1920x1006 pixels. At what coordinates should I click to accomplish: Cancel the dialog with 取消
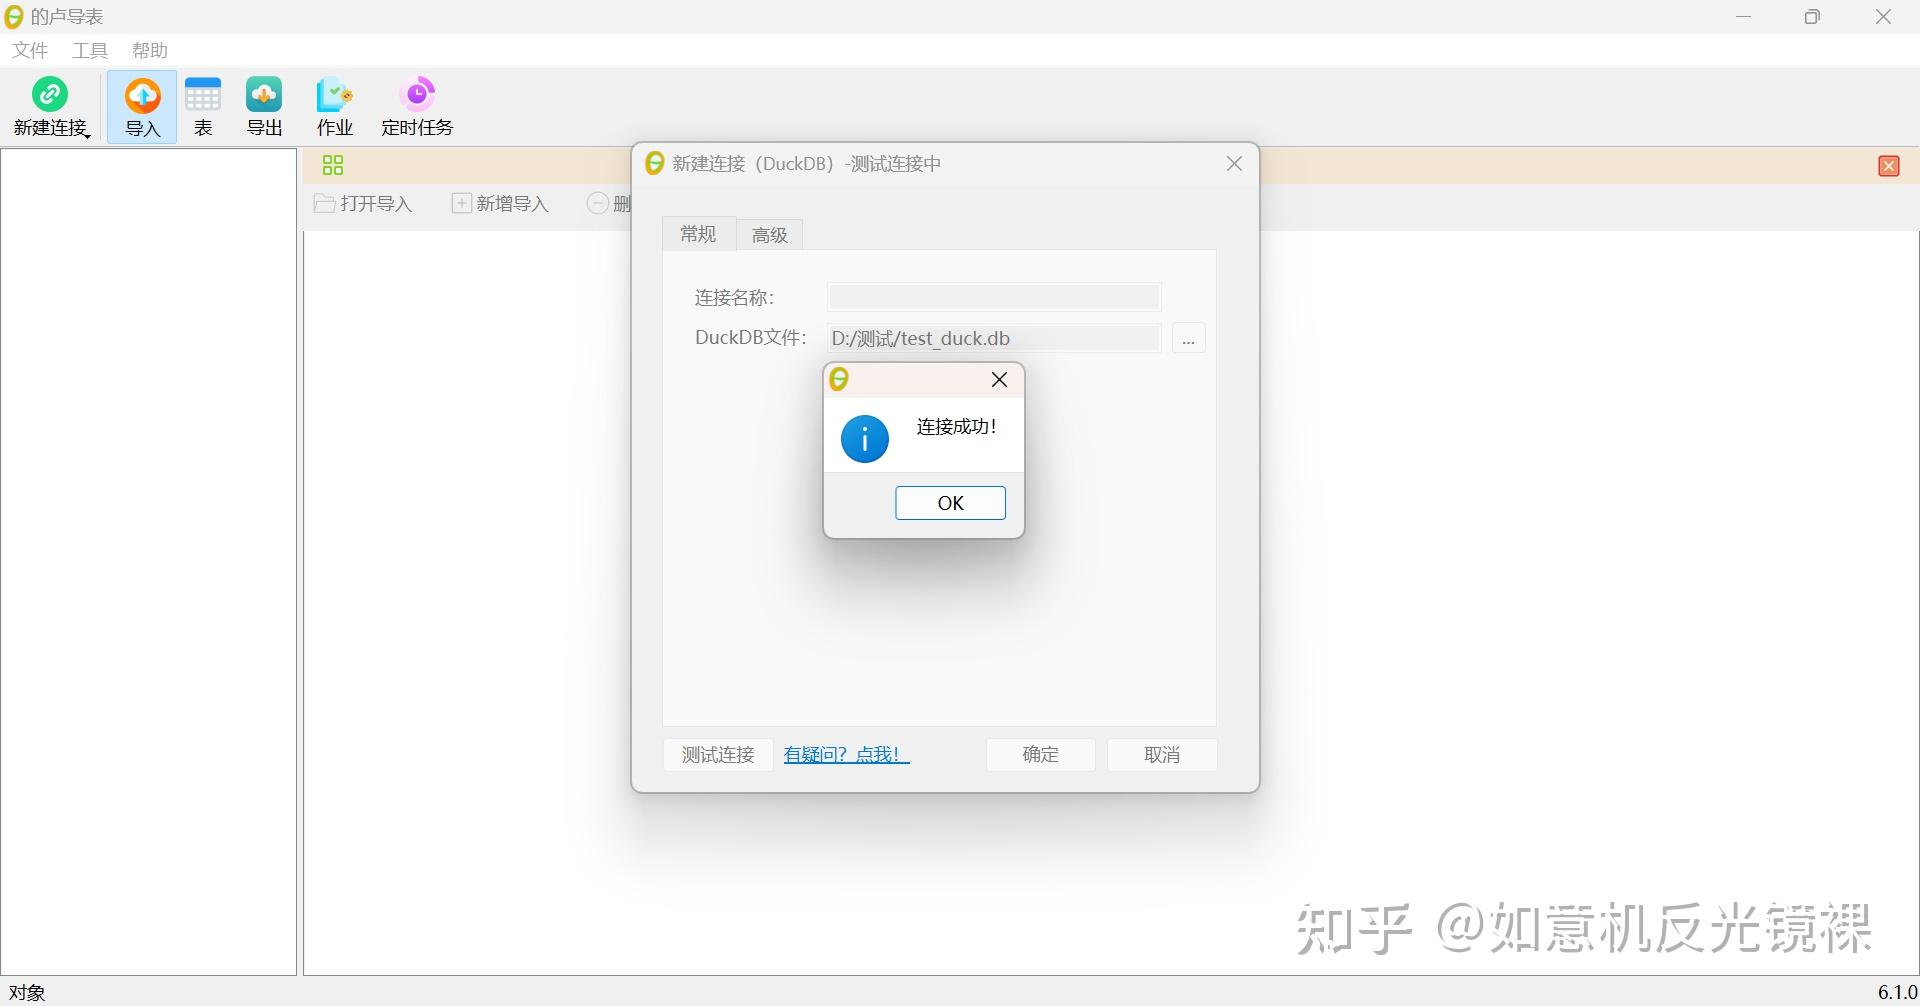pyautogui.click(x=1161, y=754)
